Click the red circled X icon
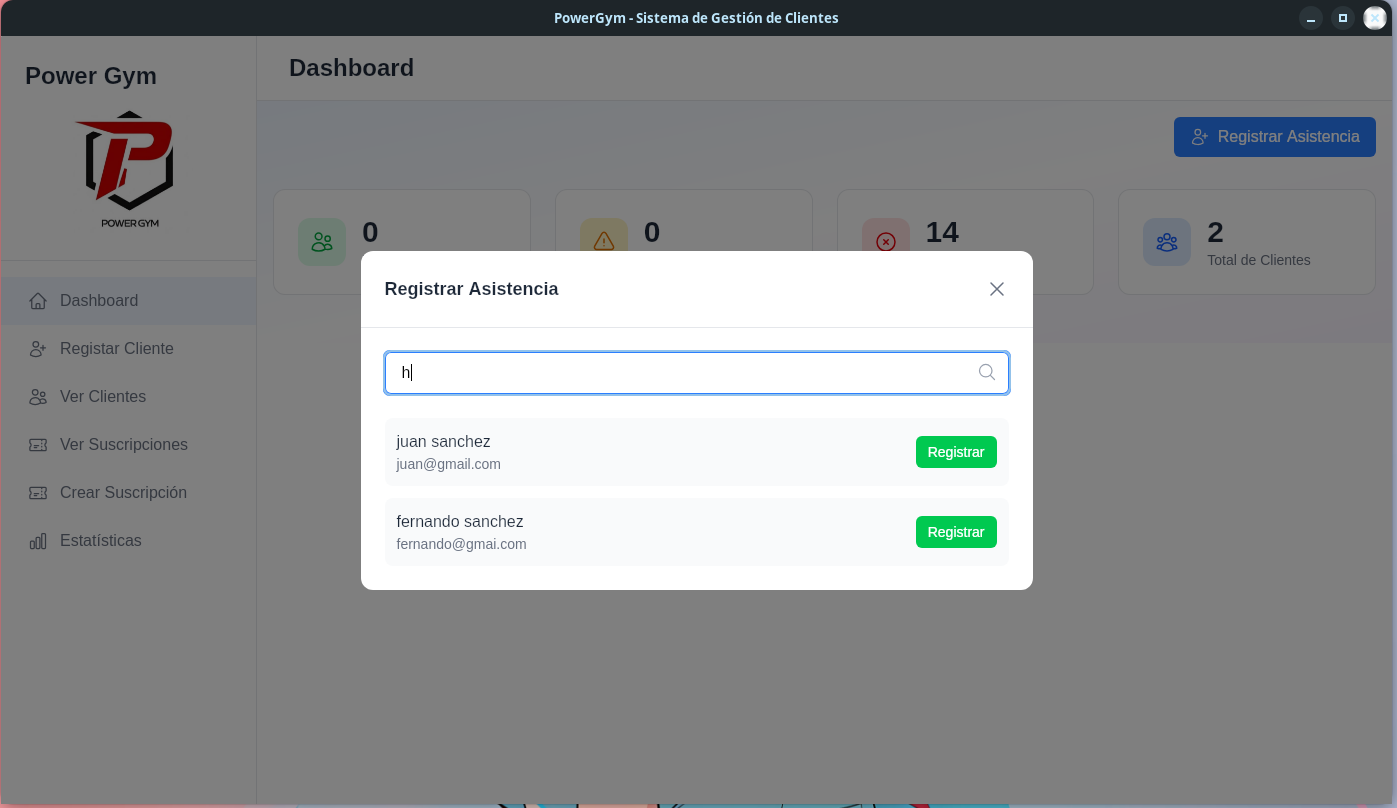The image size is (1397, 808). click(x=886, y=242)
